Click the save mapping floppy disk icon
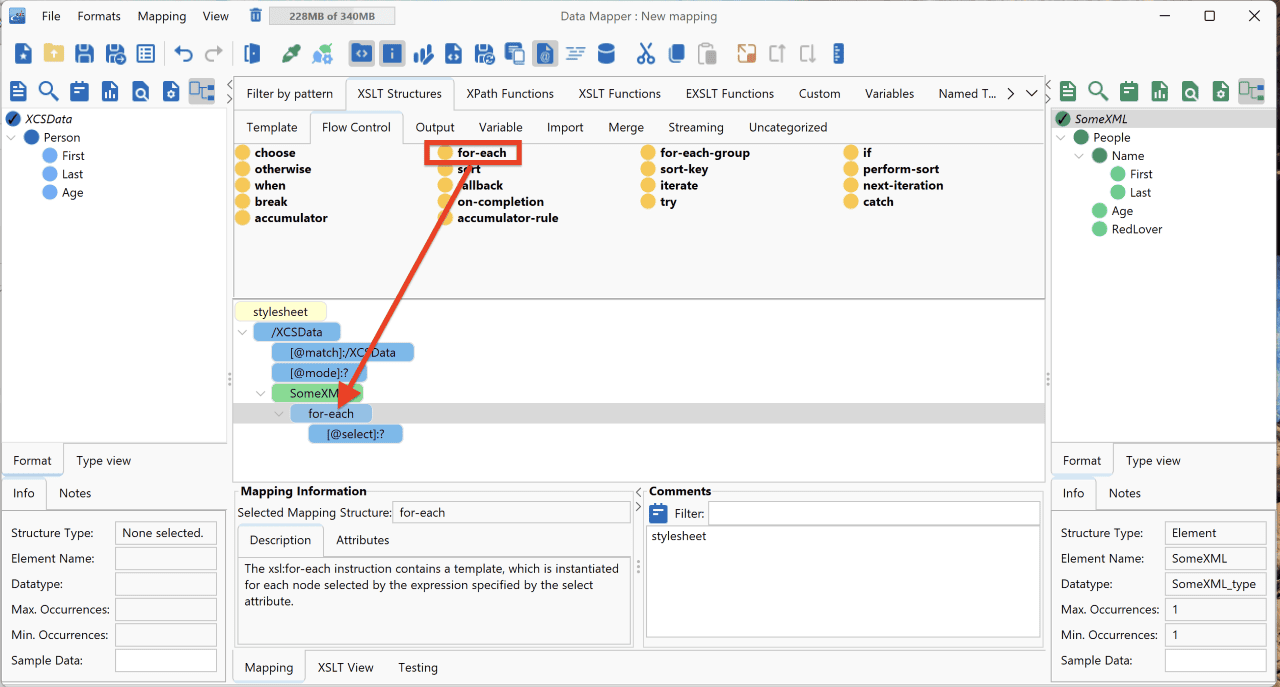Image resolution: width=1280 pixels, height=687 pixels. coord(85,54)
